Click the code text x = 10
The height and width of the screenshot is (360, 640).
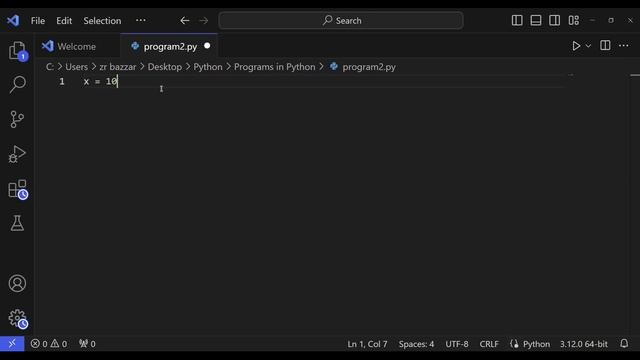pyautogui.click(x=100, y=82)
